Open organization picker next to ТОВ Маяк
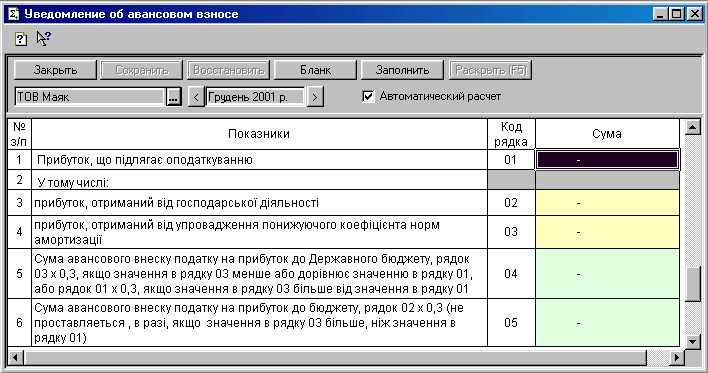This screenshot has height=373, width=708. pos(173,97)
